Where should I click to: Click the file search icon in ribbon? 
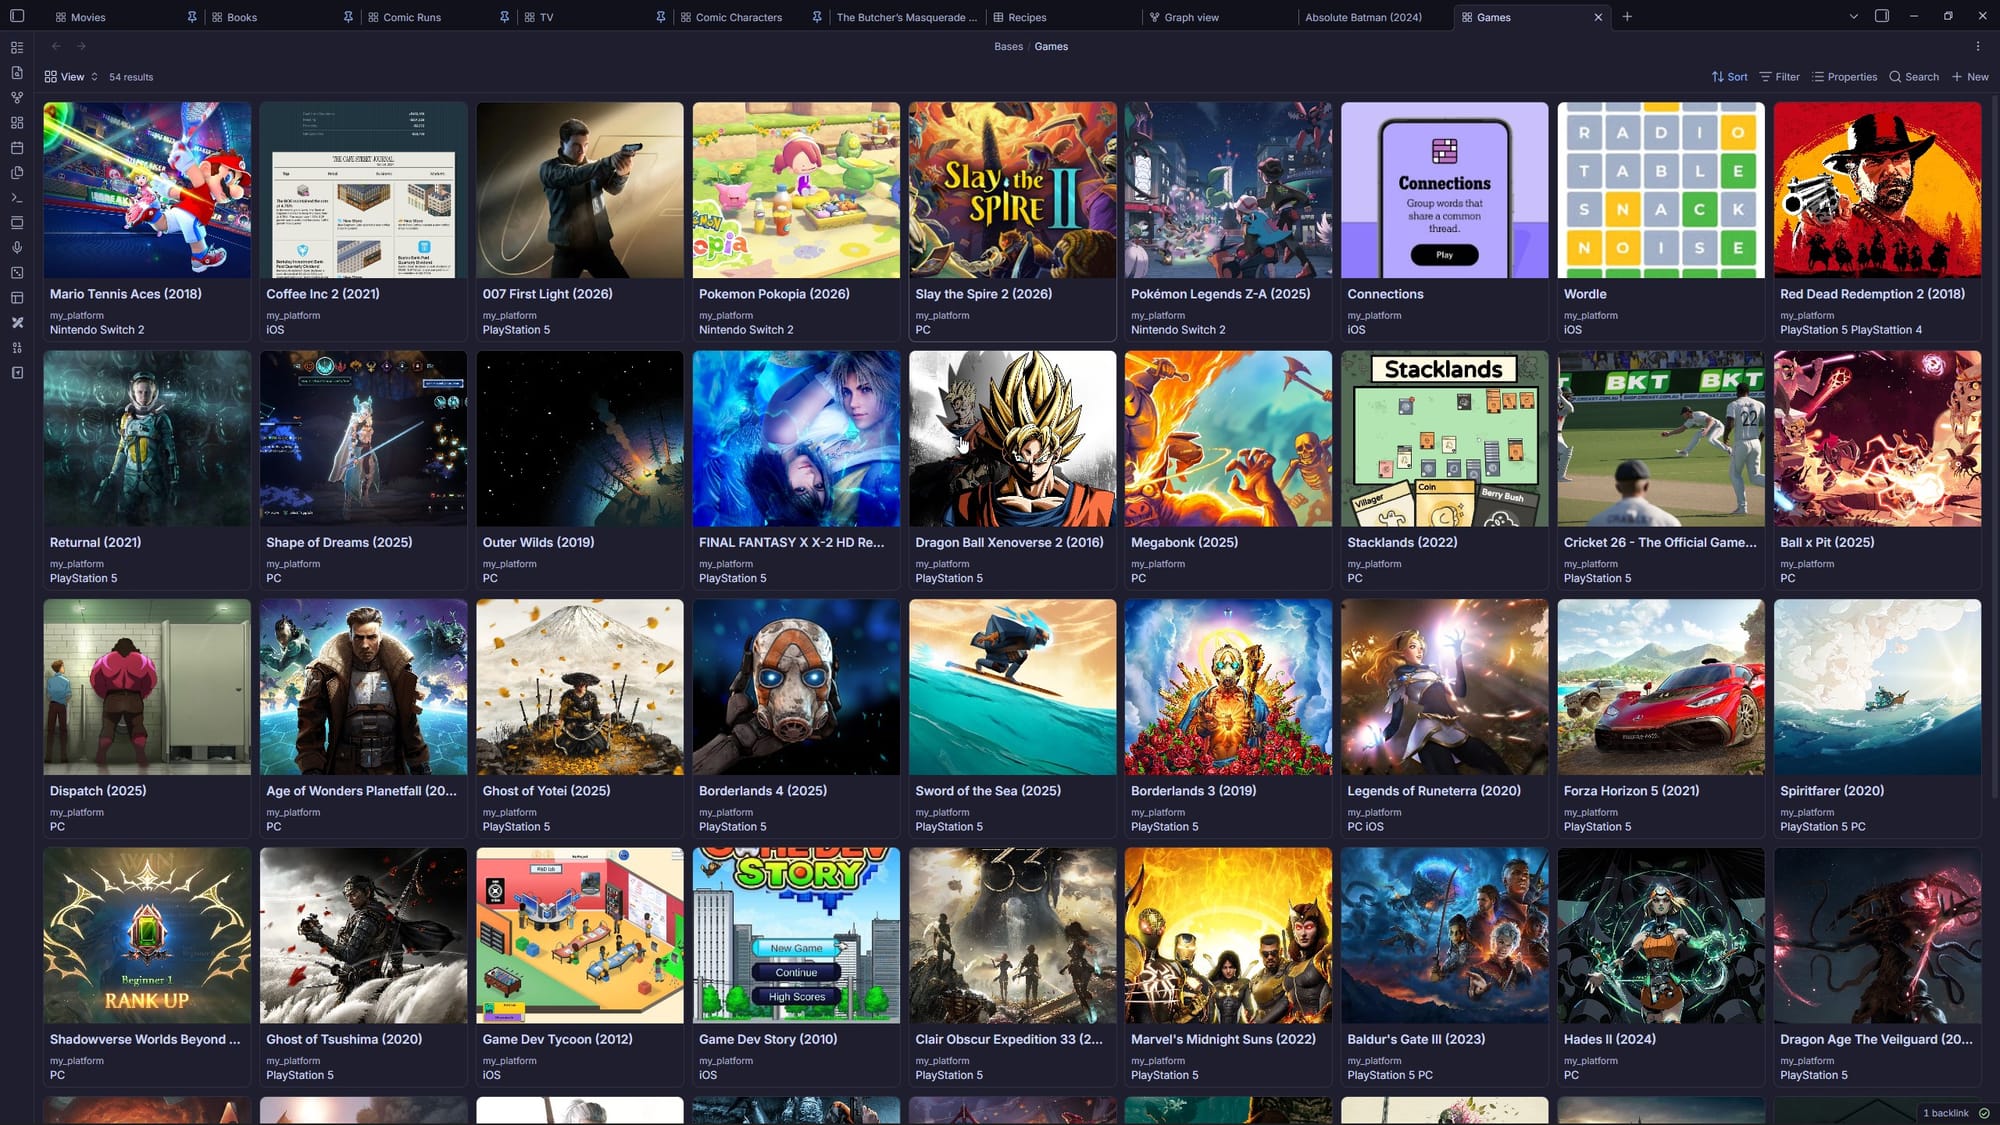tap(17, 73)
